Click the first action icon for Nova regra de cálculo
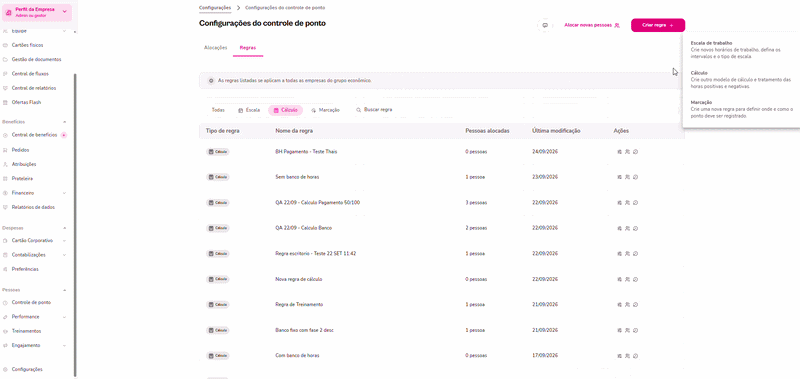This screenshot has height=379, width=800. (x=619, y=279)
